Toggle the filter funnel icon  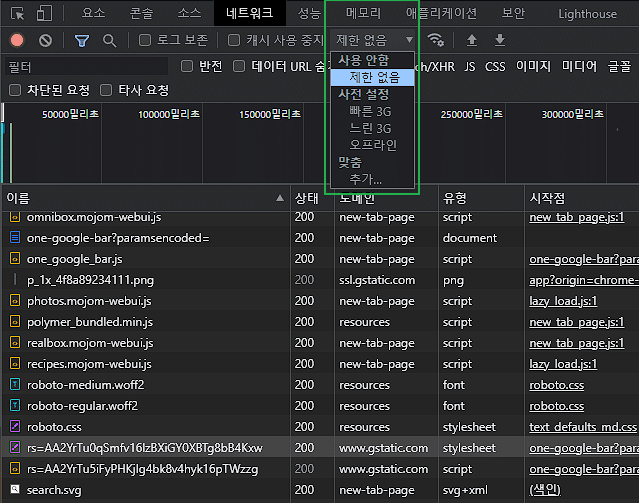(x=82, y=40)
